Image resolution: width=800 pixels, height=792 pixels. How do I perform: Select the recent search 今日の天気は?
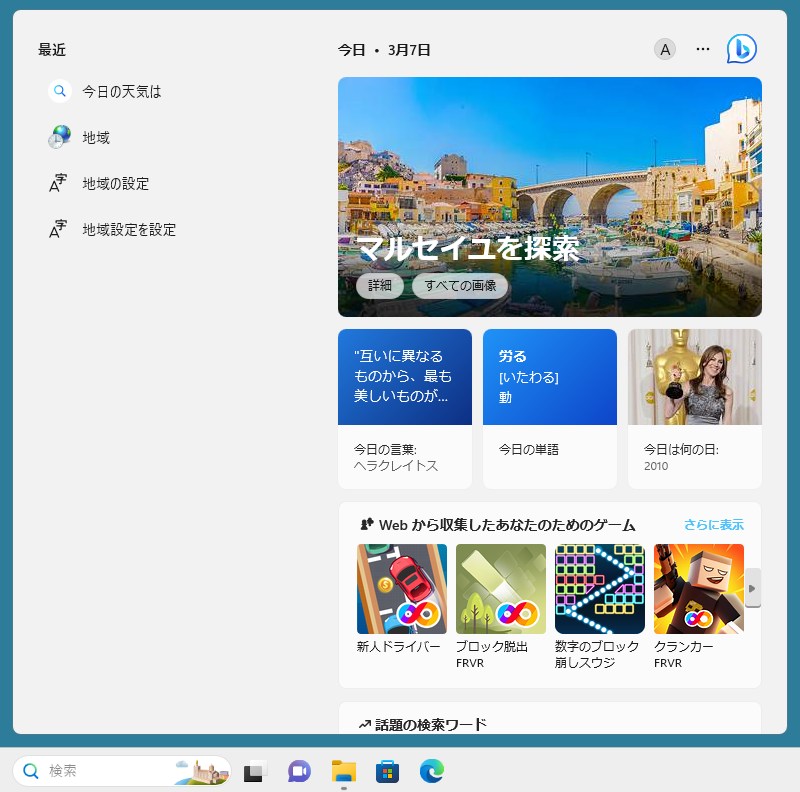pyautogui.click(x=120, y=91)
